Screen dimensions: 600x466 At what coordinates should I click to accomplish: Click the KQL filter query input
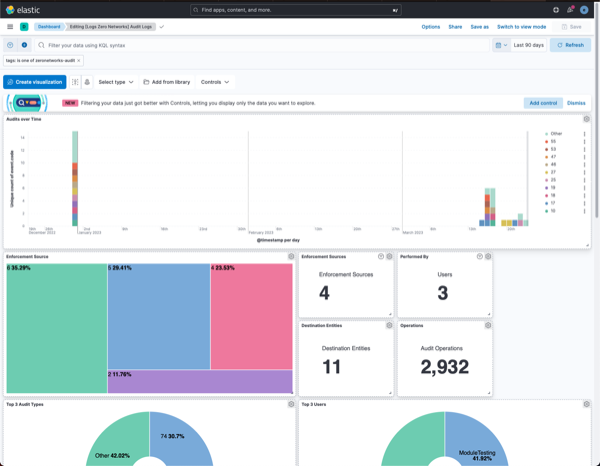coord(260,45)
